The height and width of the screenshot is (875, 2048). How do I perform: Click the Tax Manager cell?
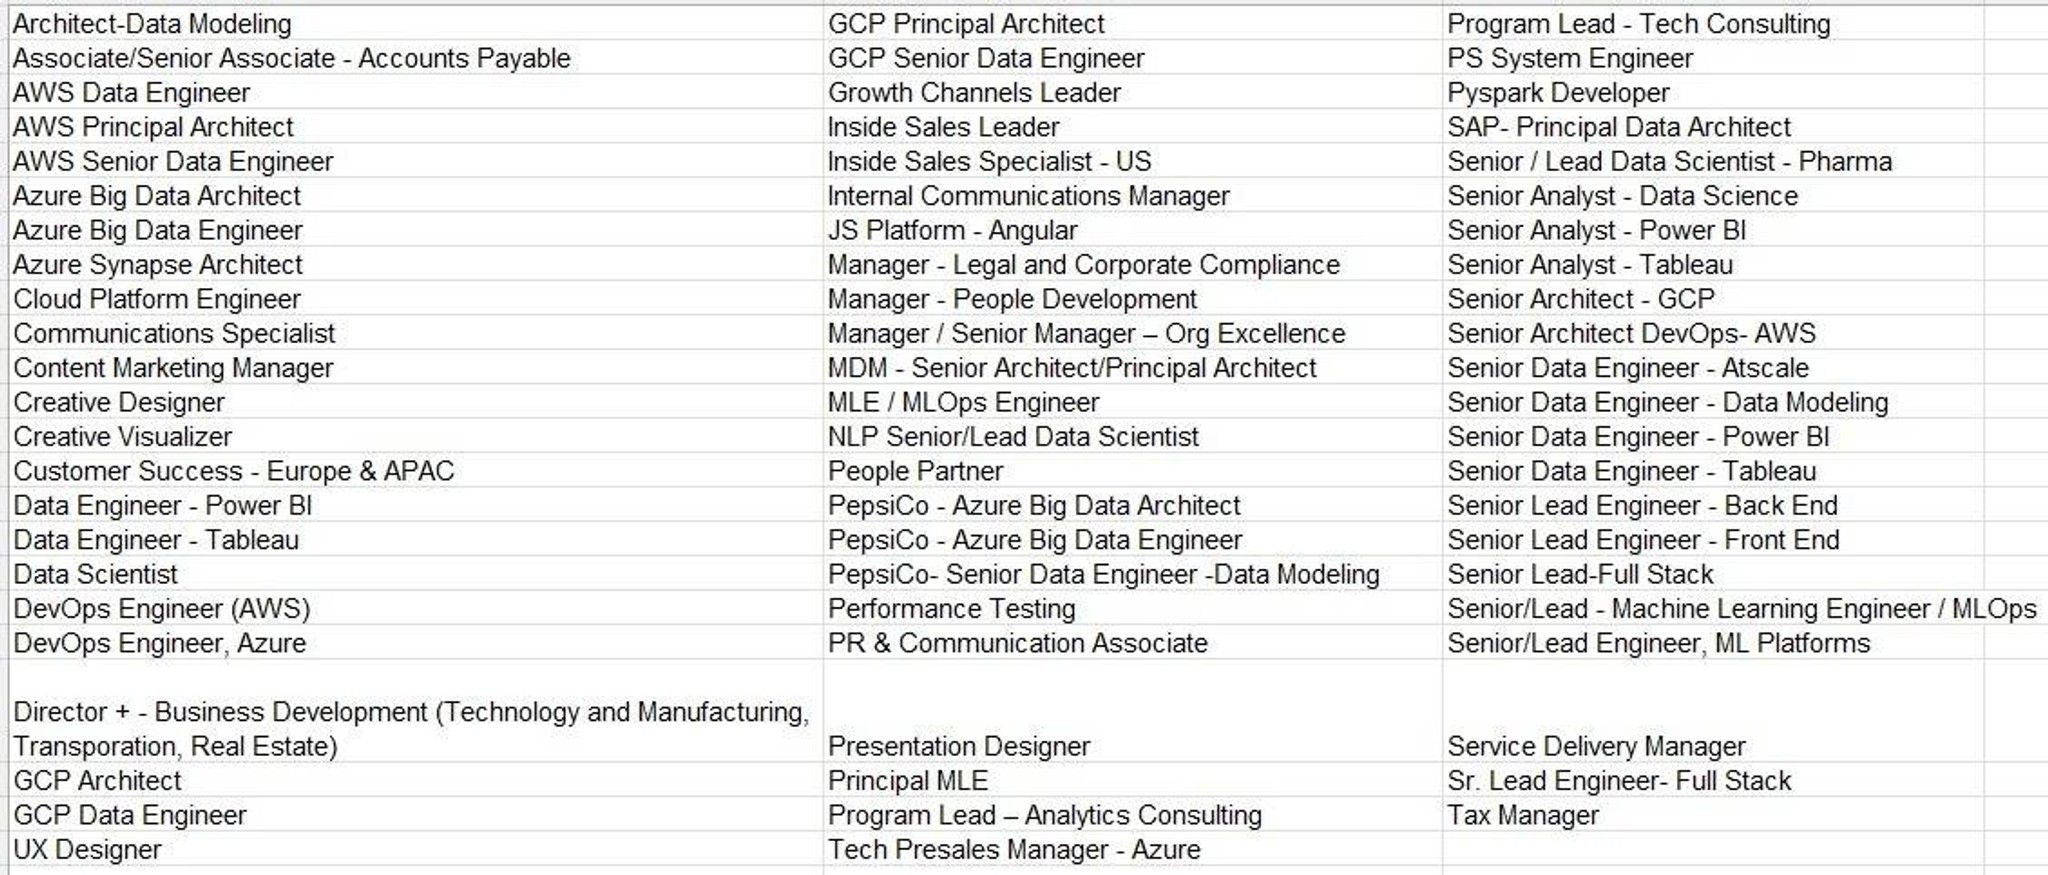tap(1713, 815)
